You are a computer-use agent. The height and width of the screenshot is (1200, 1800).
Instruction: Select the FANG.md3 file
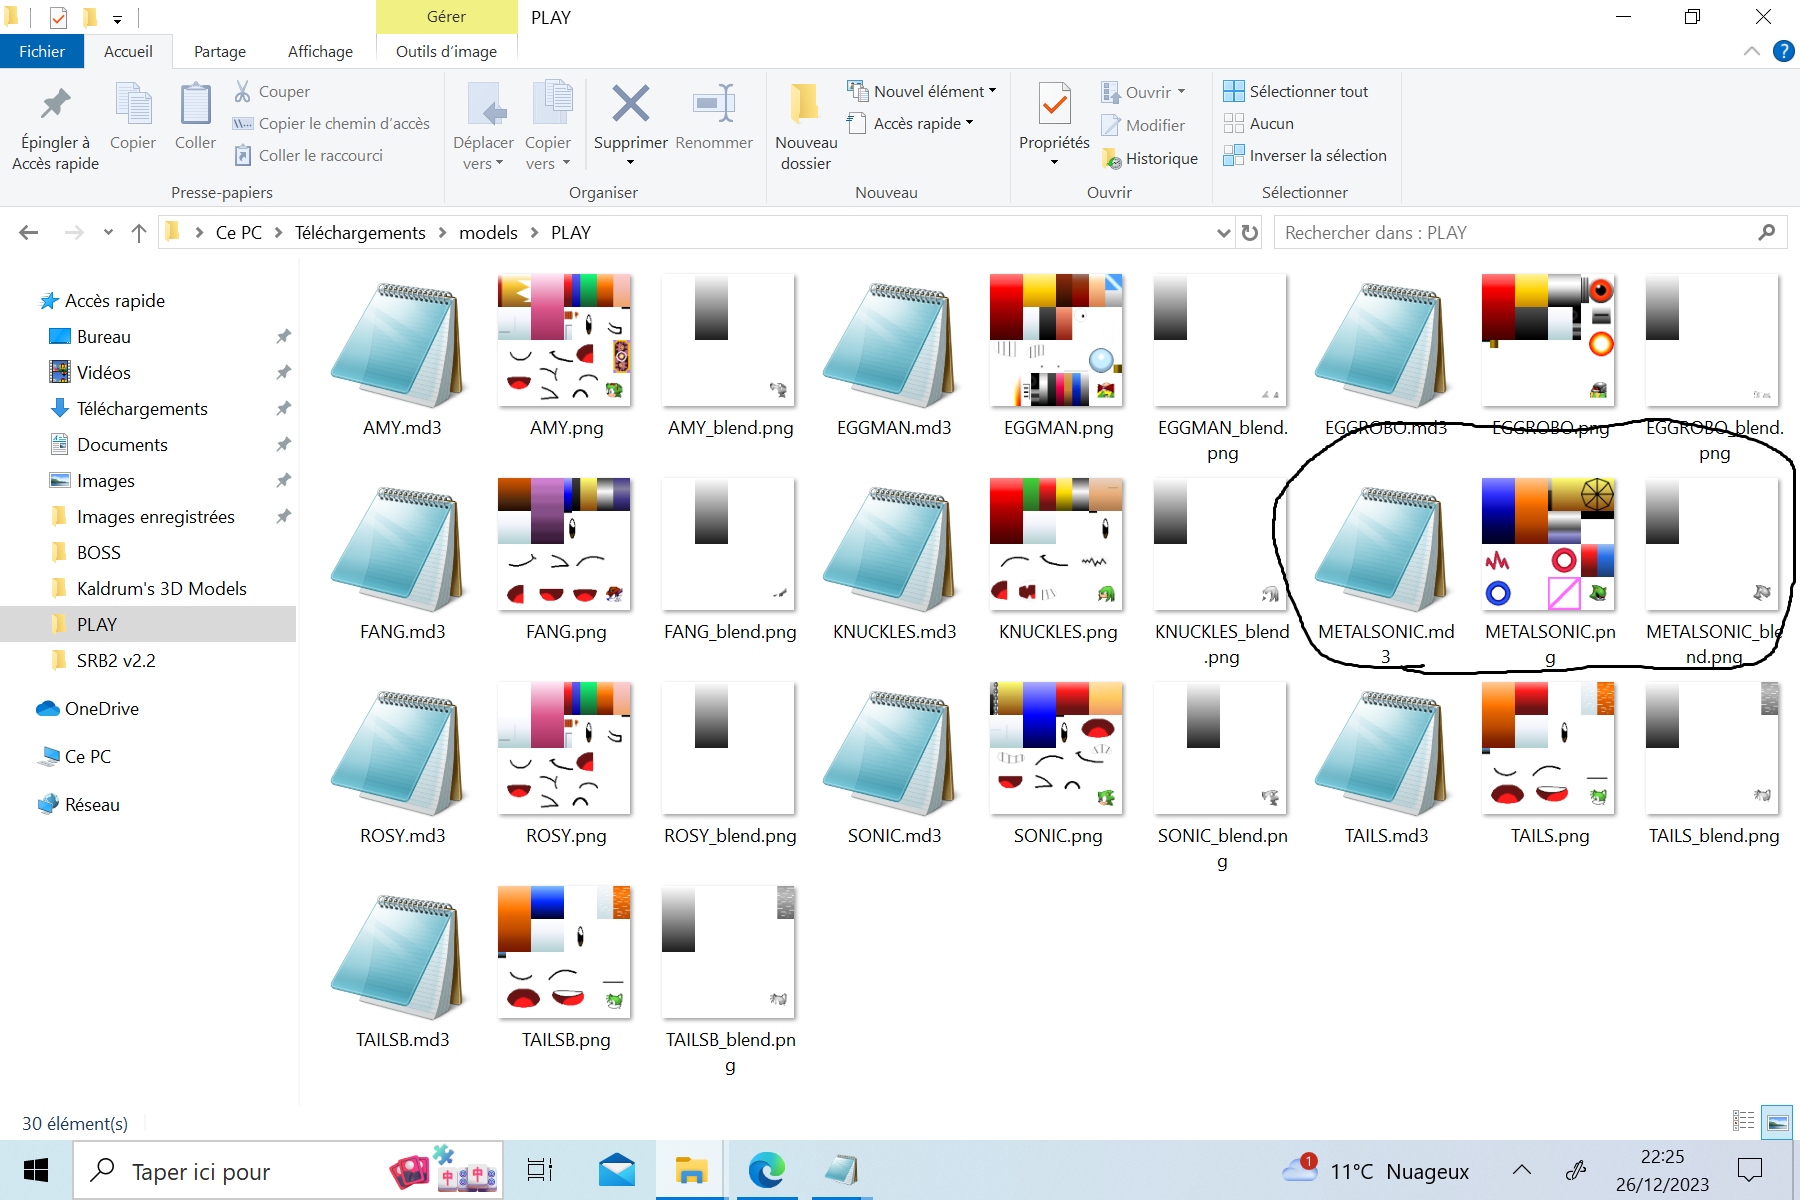click(402, 560)
